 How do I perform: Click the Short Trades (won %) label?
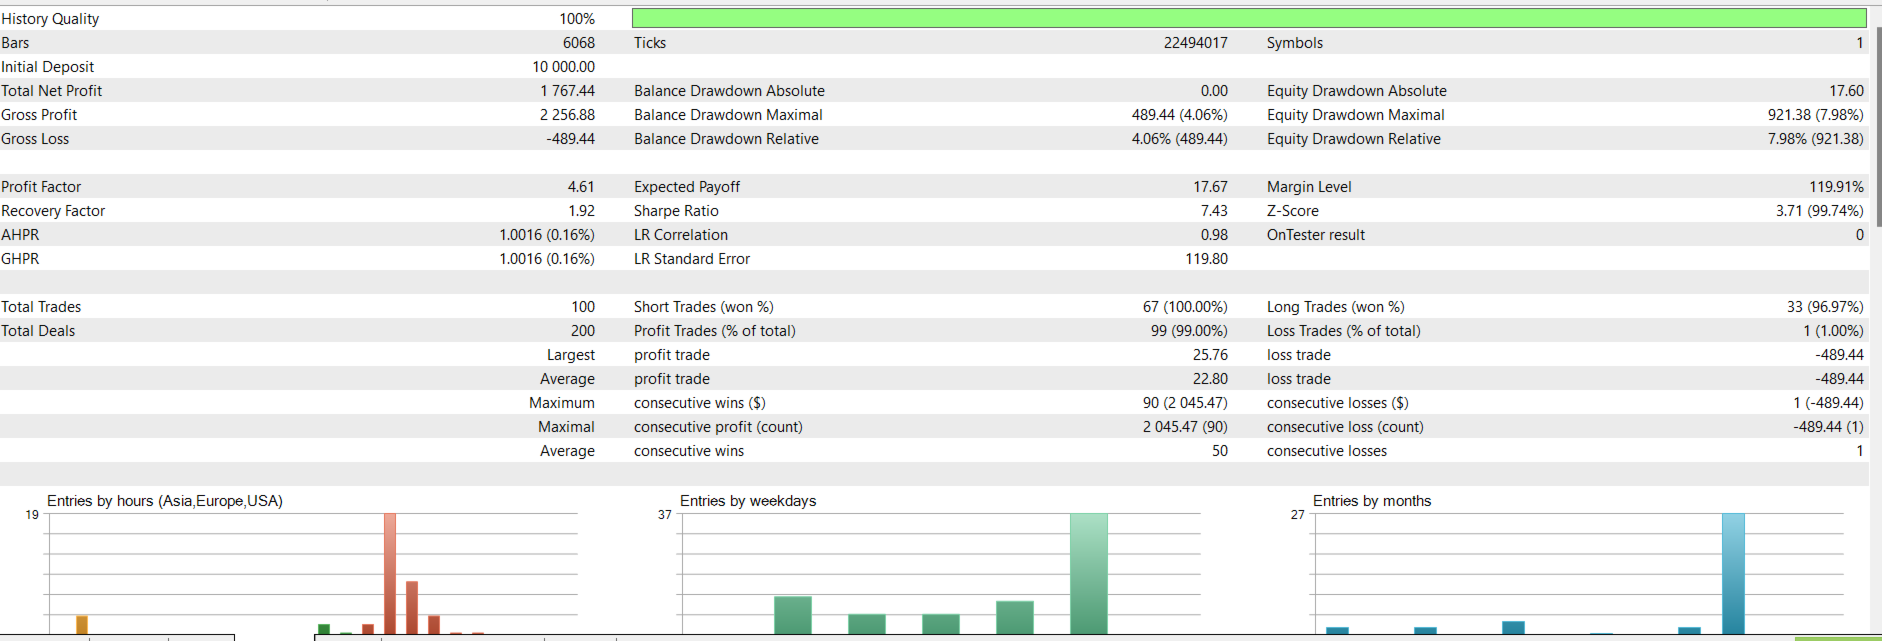tap(703, 307)
